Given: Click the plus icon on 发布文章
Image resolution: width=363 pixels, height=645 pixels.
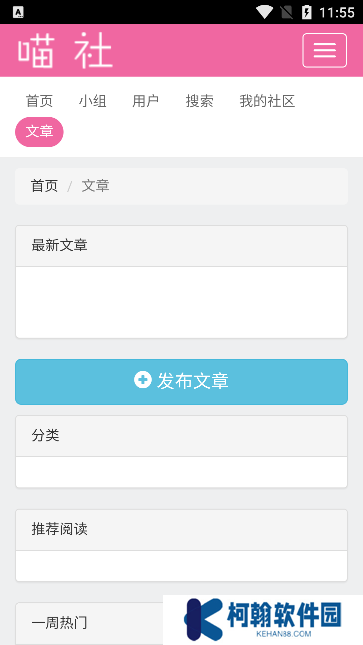Looking at the screenshot, I should (x=143, y=380).
